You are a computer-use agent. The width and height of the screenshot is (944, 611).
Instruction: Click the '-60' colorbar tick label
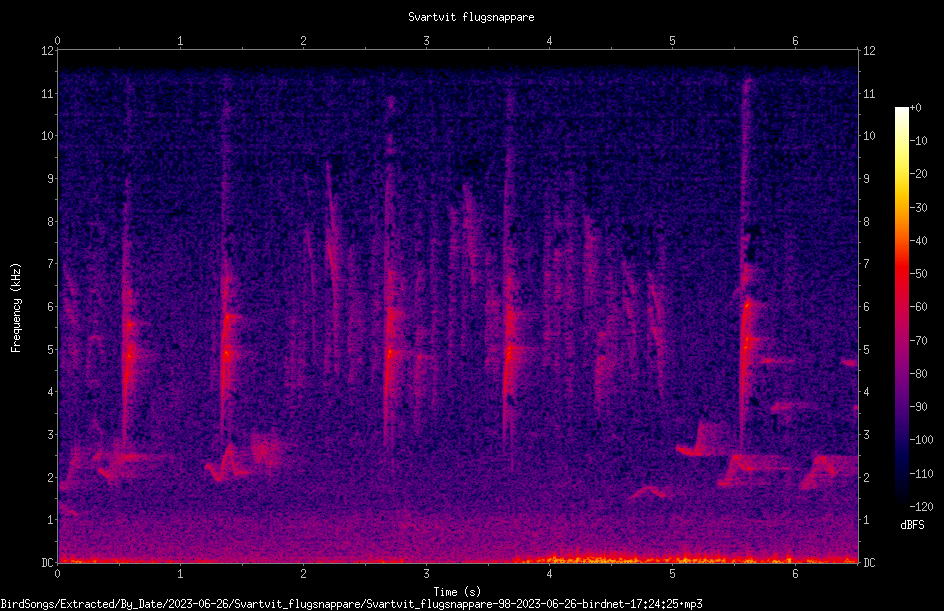click(x=918, y=307)
